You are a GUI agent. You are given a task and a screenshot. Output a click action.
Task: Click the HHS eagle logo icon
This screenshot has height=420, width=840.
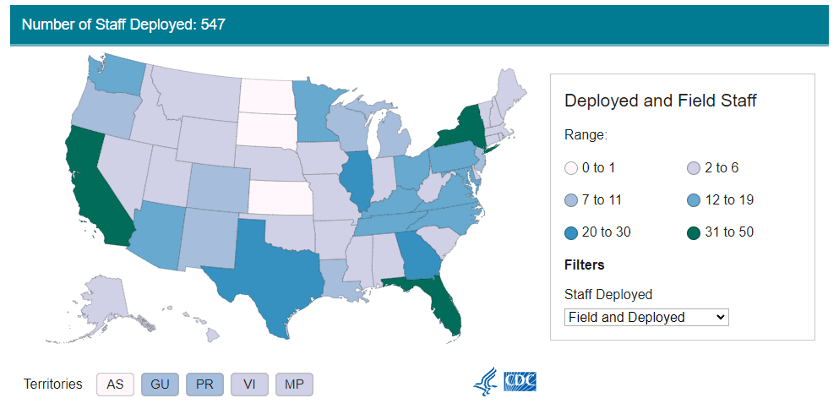(x=486, y=383)
